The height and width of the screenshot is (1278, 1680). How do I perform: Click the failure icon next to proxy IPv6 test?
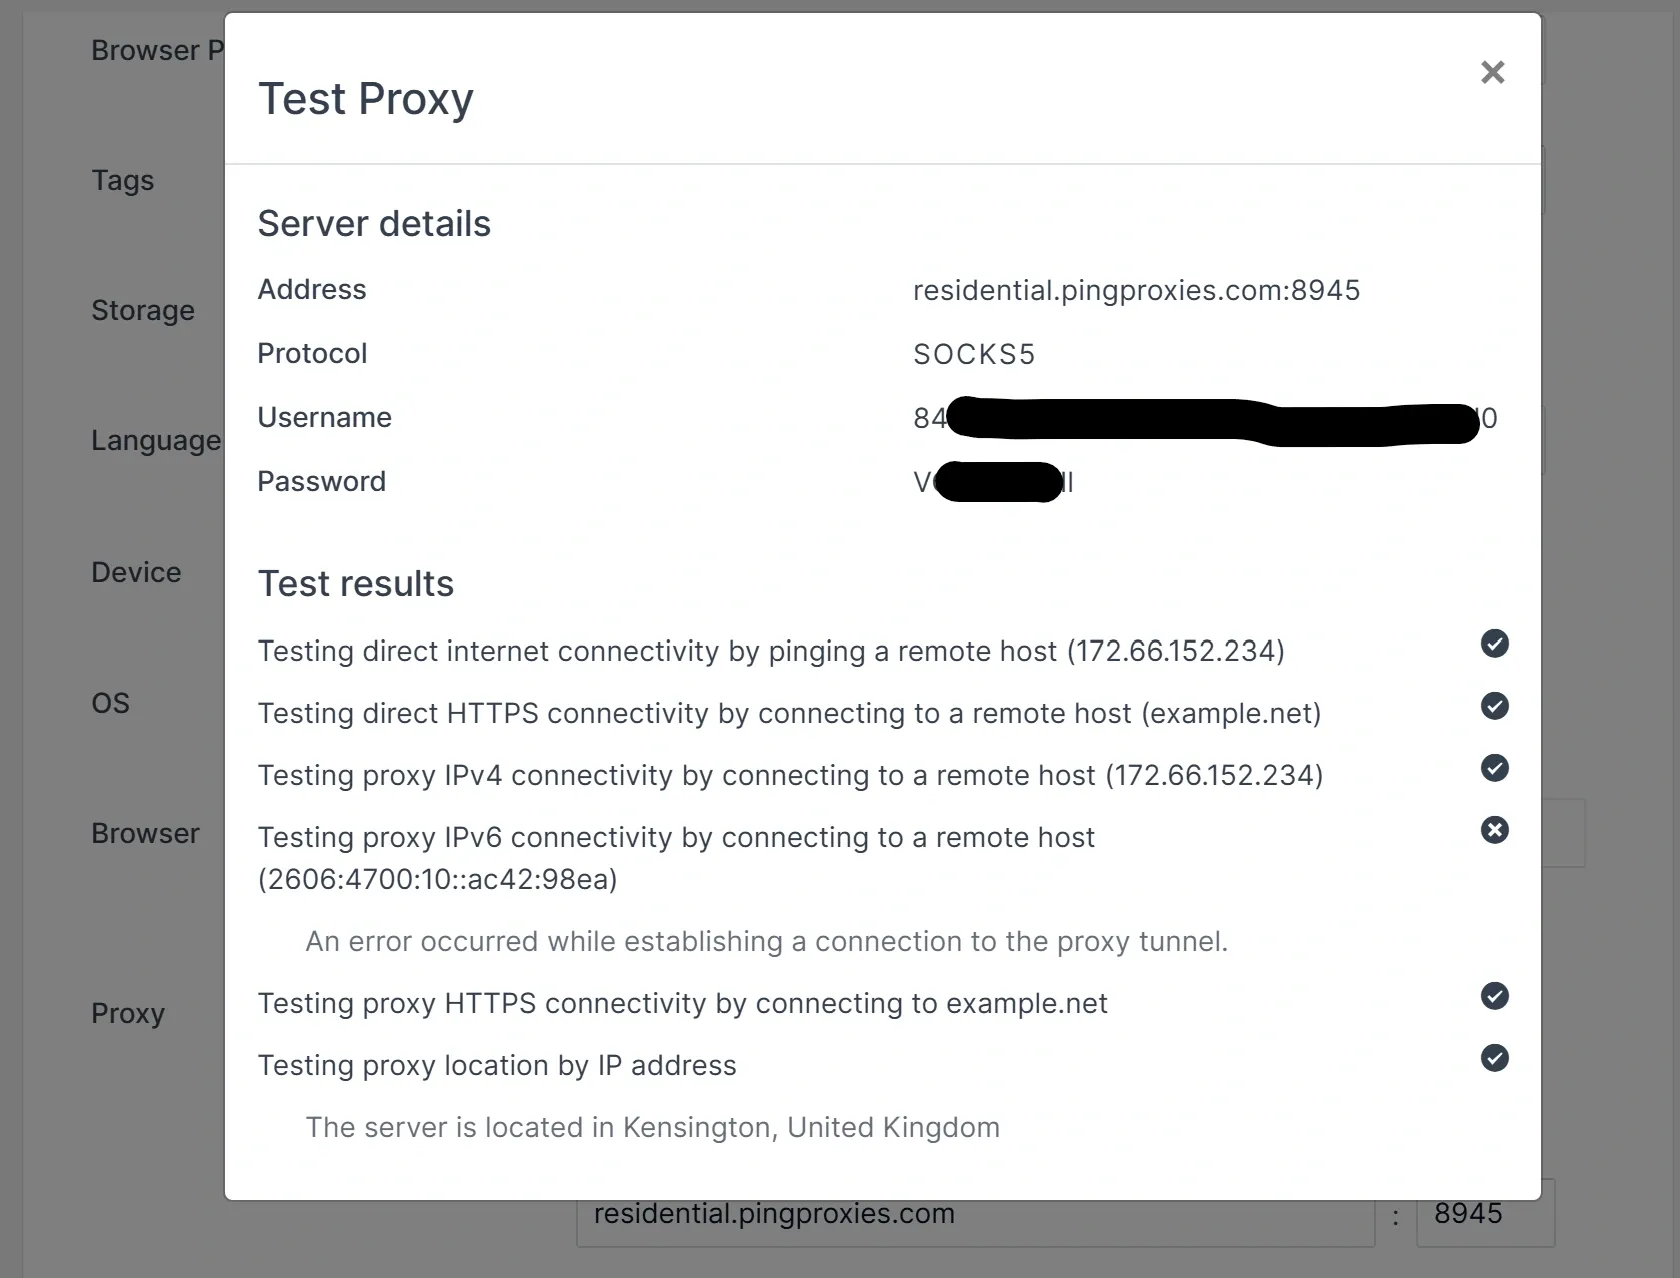pyautogui.click(x=1494, y=830)
